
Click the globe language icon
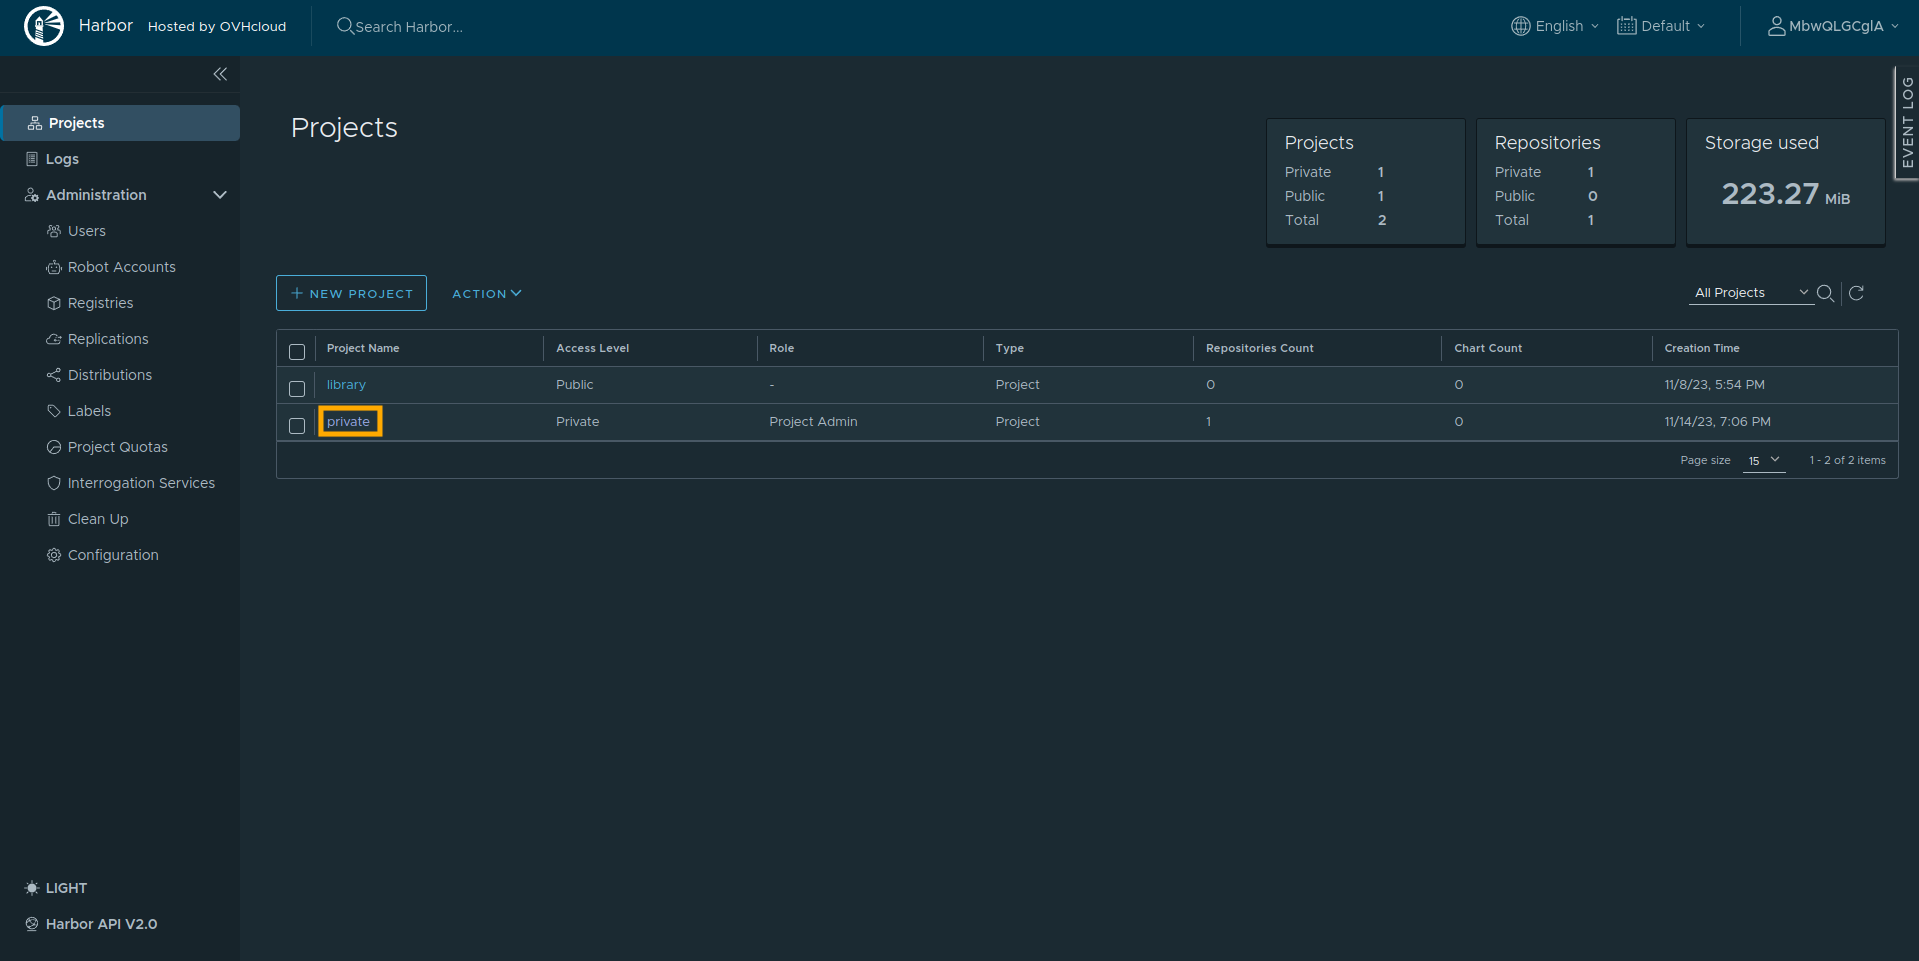pyautogui.click(x=1520, y=26)
